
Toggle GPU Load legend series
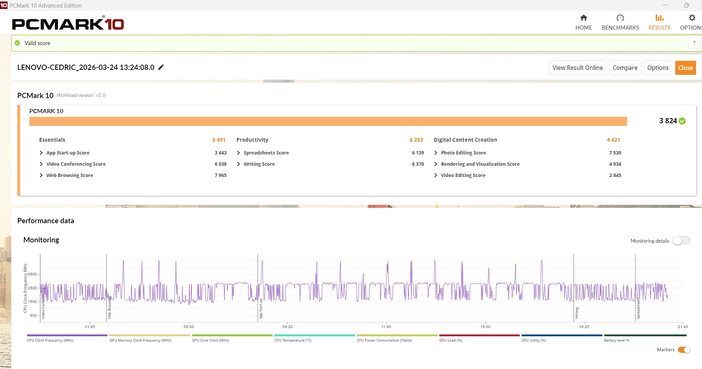[479, 338]
